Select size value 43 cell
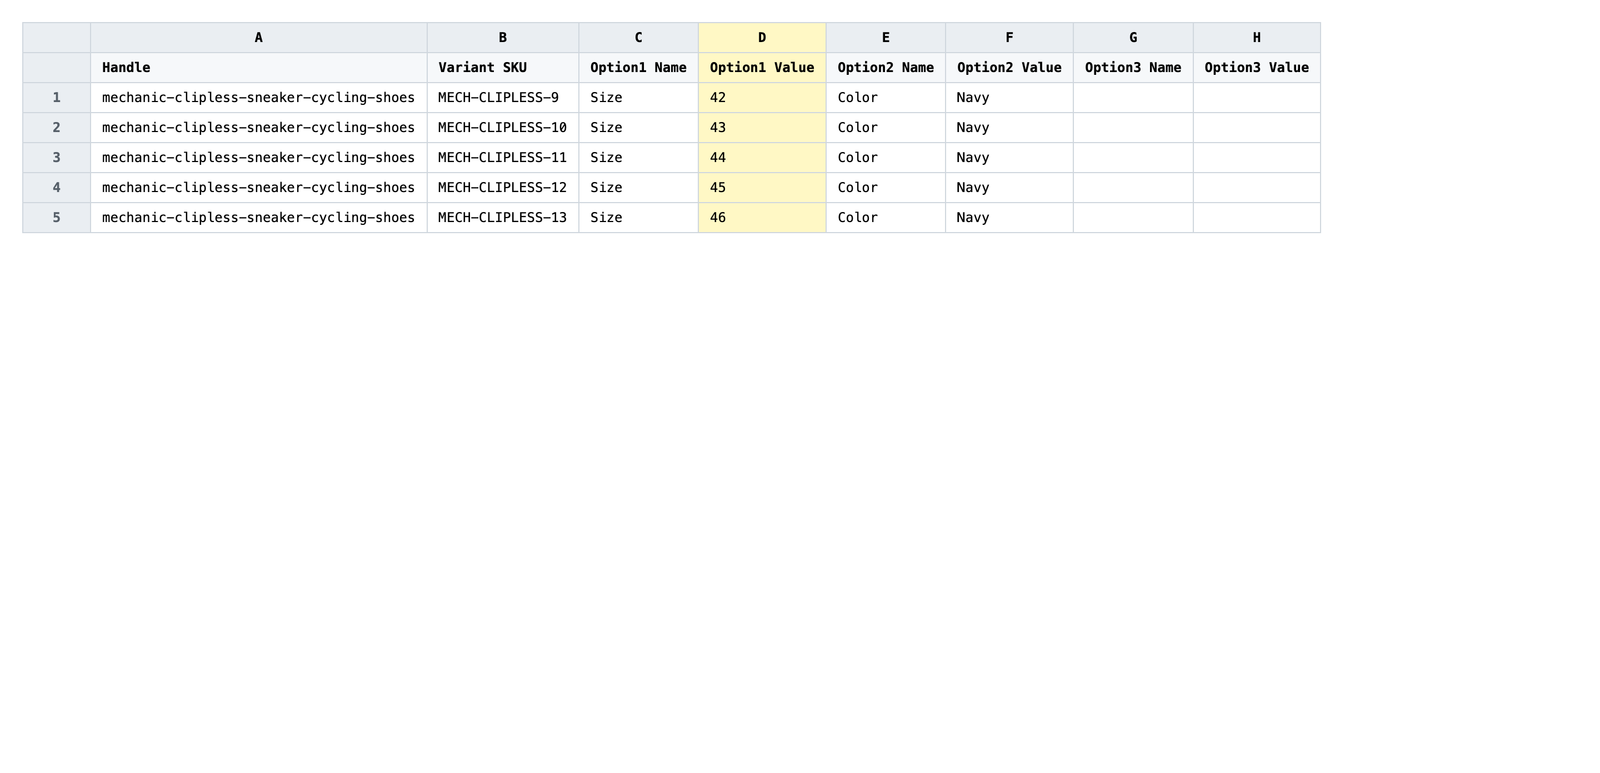The image size is (1600, 773). tap(762, 128)
